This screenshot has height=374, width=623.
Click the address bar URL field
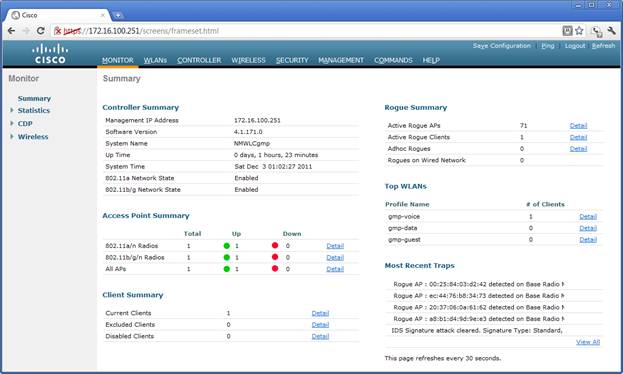click(x=305, y=31)
